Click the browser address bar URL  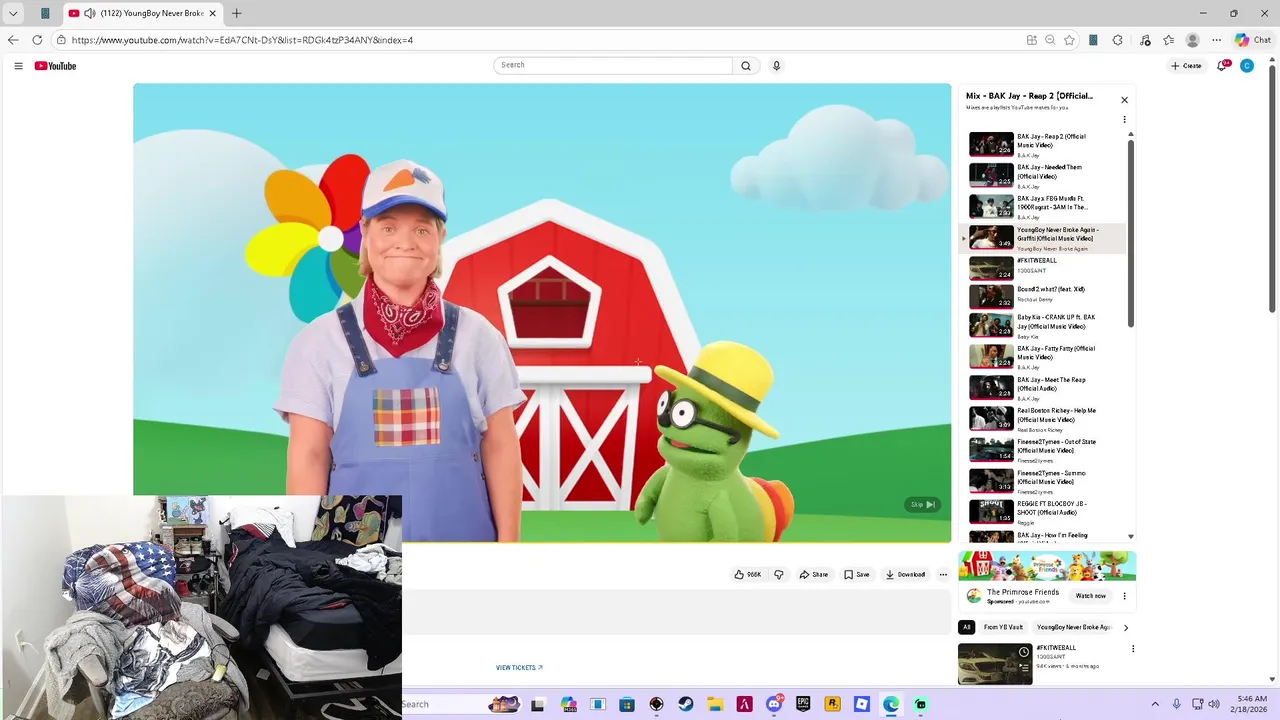(x=242, y=40)
